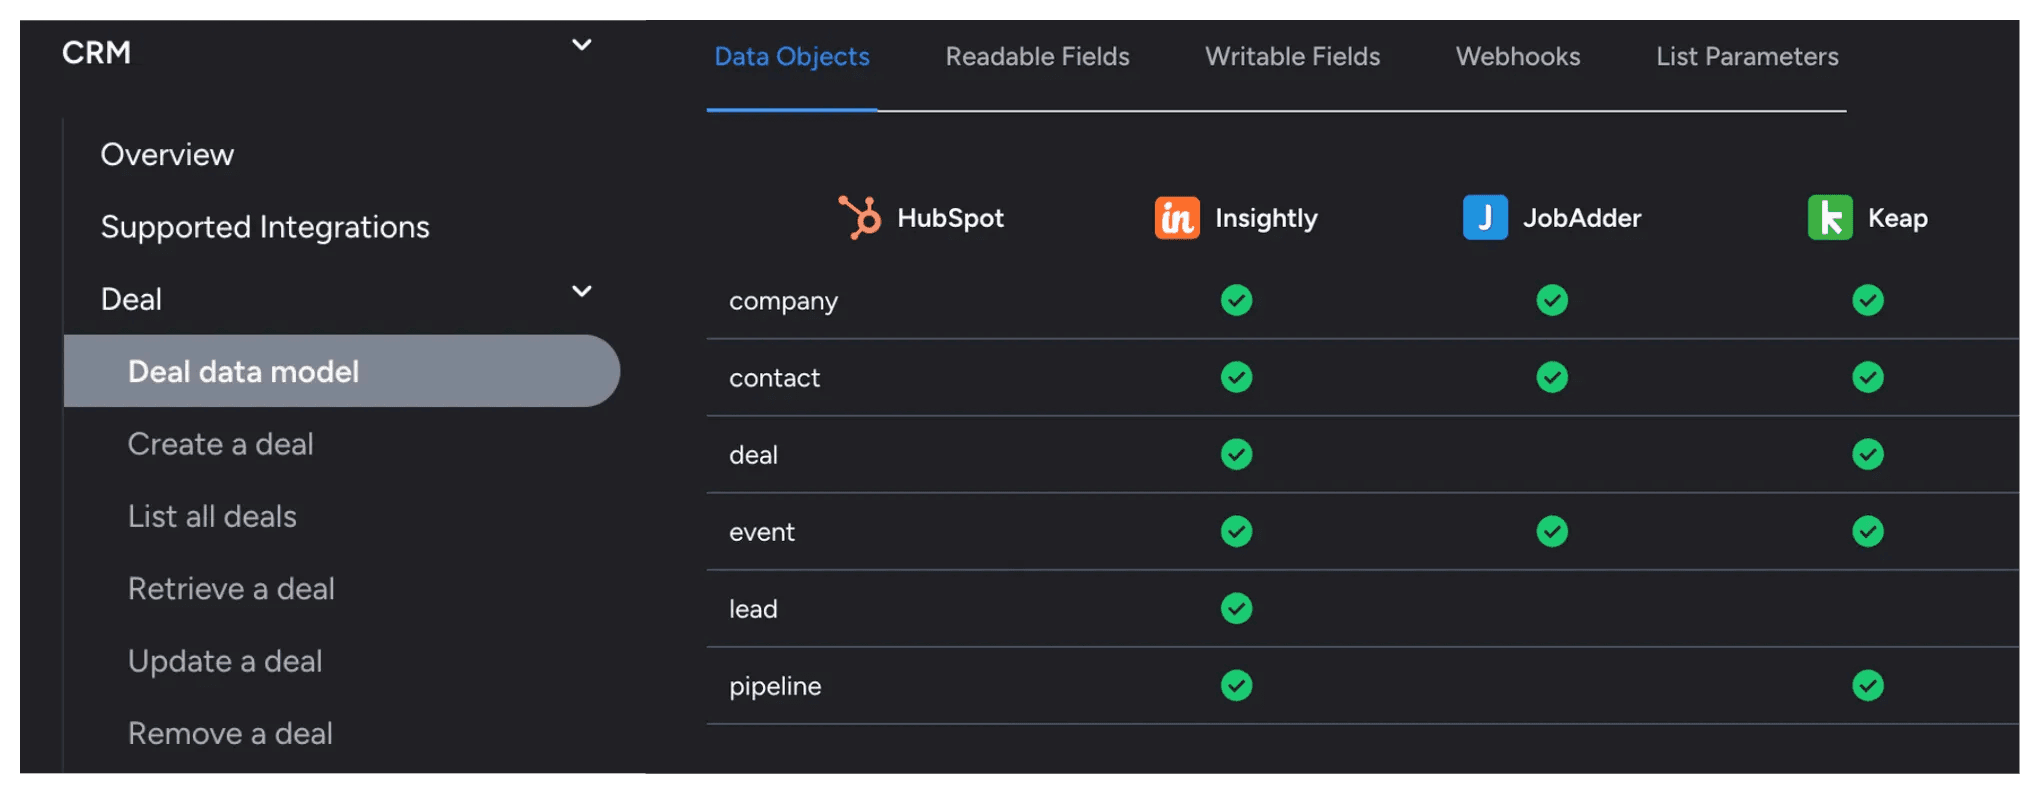
Task: Click the pipeline row label
Action: coord(775,686)
